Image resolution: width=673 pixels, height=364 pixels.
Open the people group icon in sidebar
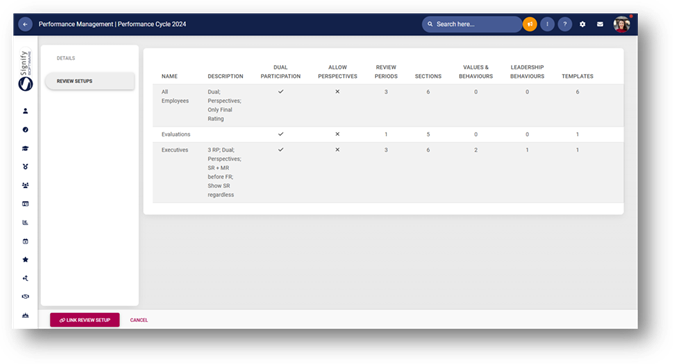(x=25, y=185)
